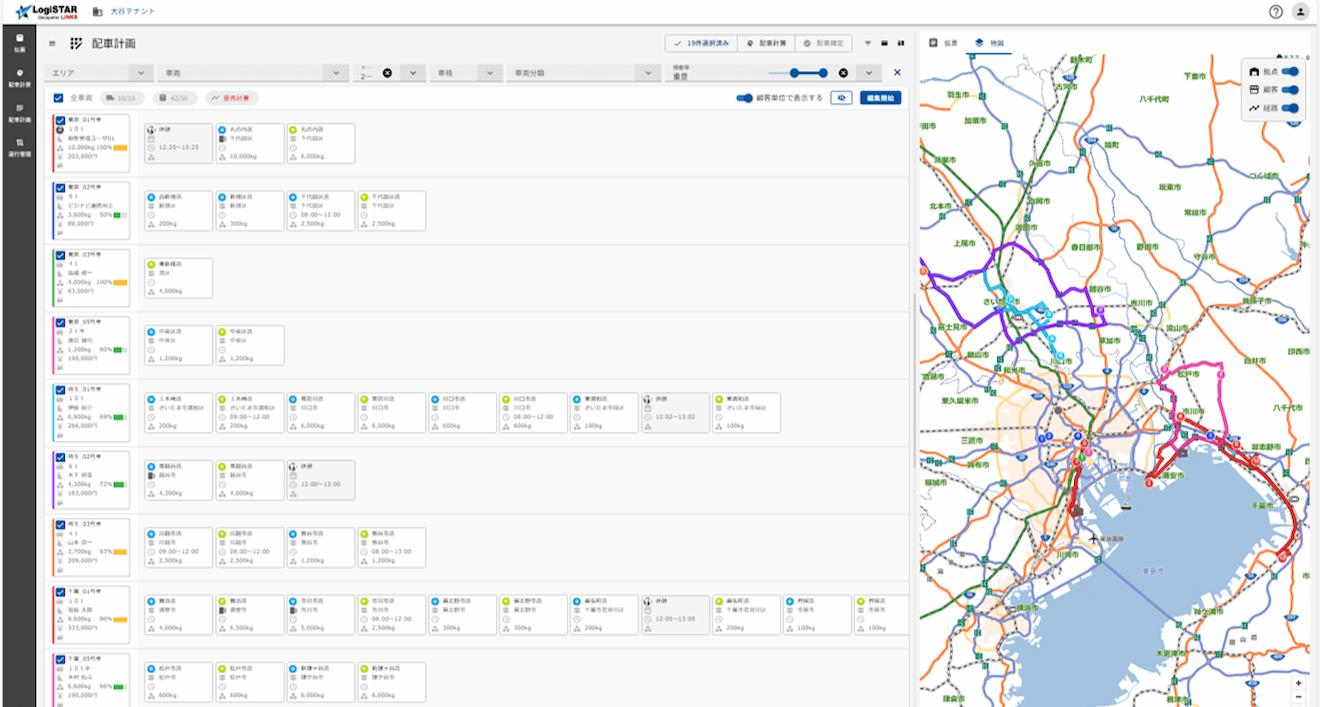The image size is (1320, 707).
Task: Click the 6,900kg 69% vehicle card
Action: click(x=91, y=412)
